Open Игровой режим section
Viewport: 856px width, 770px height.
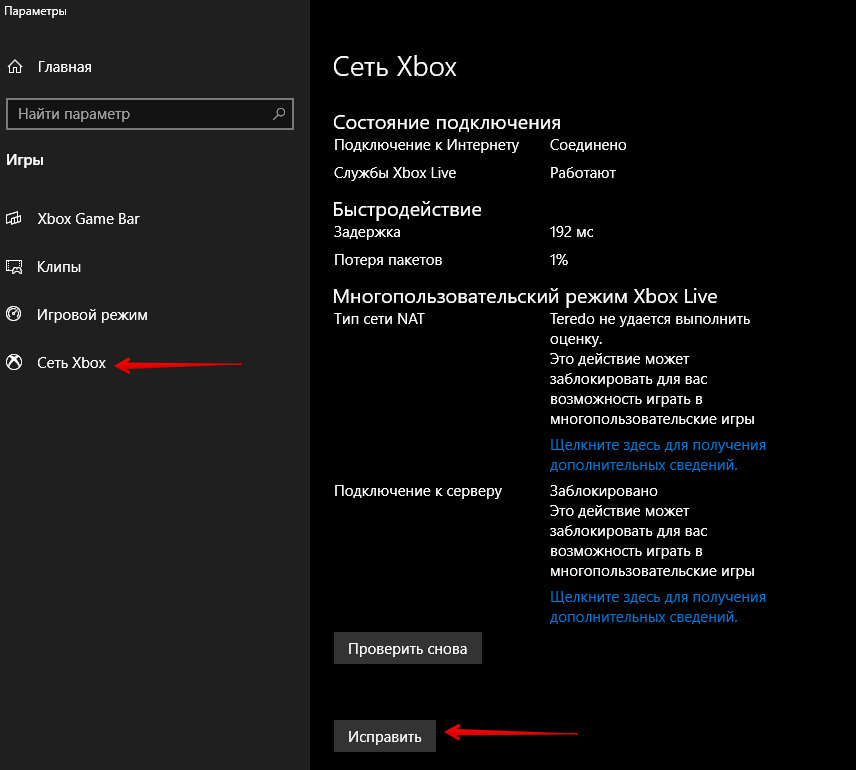92,315
